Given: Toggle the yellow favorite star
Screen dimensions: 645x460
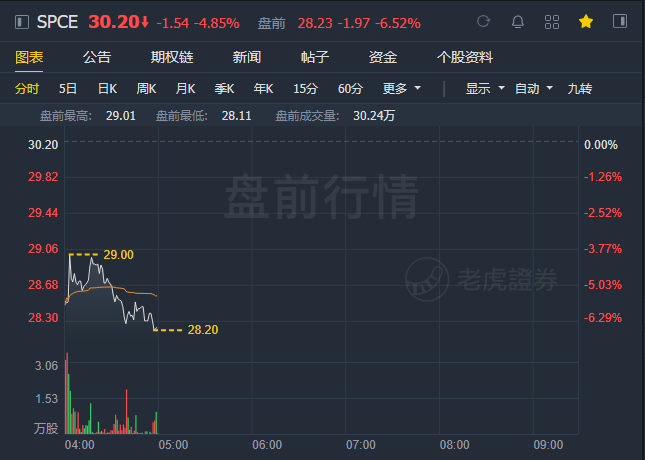Looking at the screenshot, I should coord(586,21).
